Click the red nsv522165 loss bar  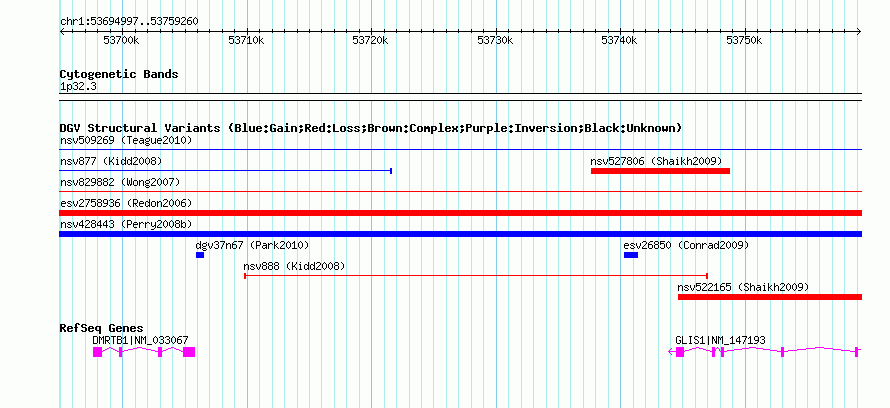point(770,297)
